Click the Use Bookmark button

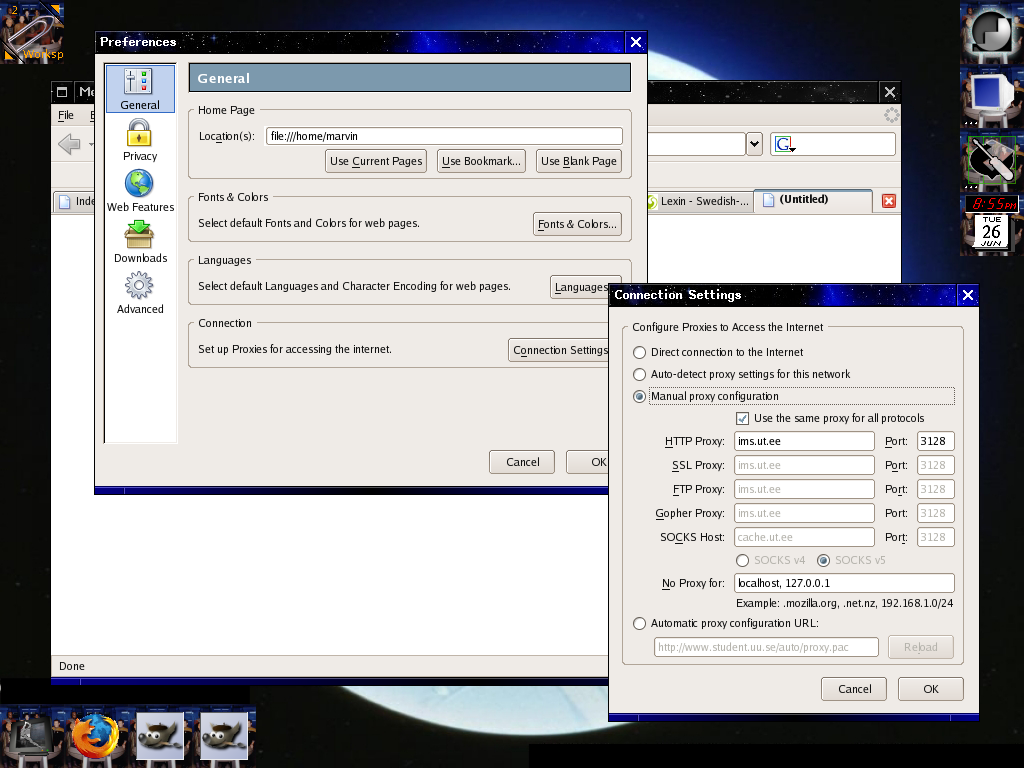click(481, 161)
